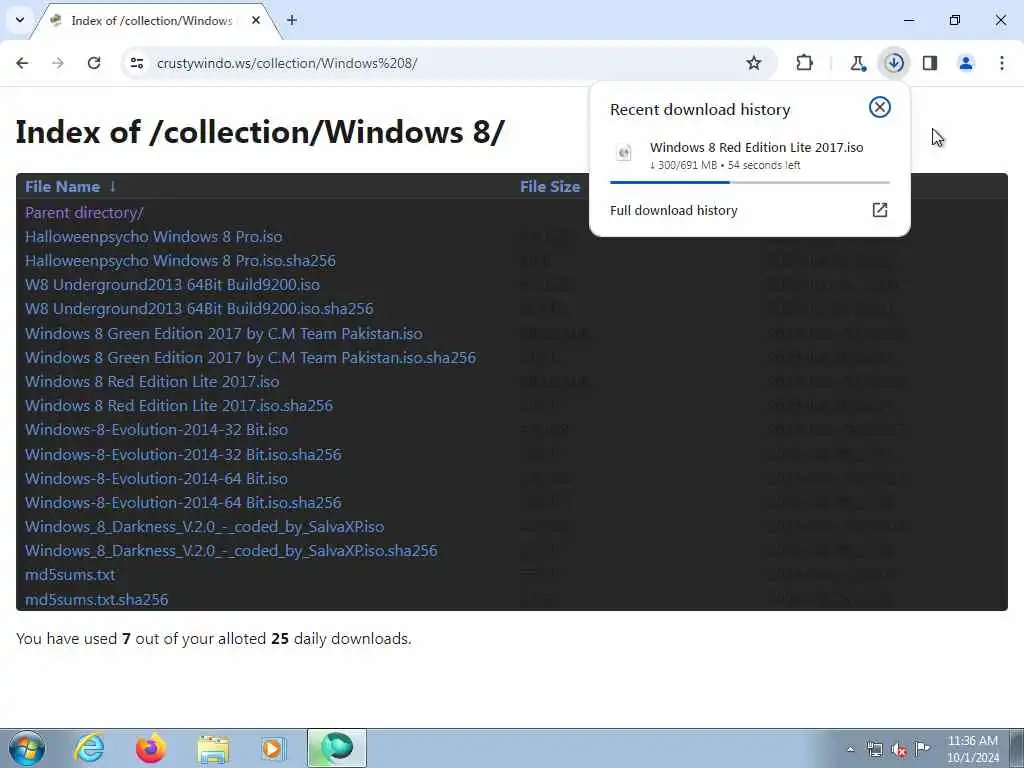Select the Index of /collection/Windows tab
The width and height of the screenshot is (1024, 768).
[152, 21]
